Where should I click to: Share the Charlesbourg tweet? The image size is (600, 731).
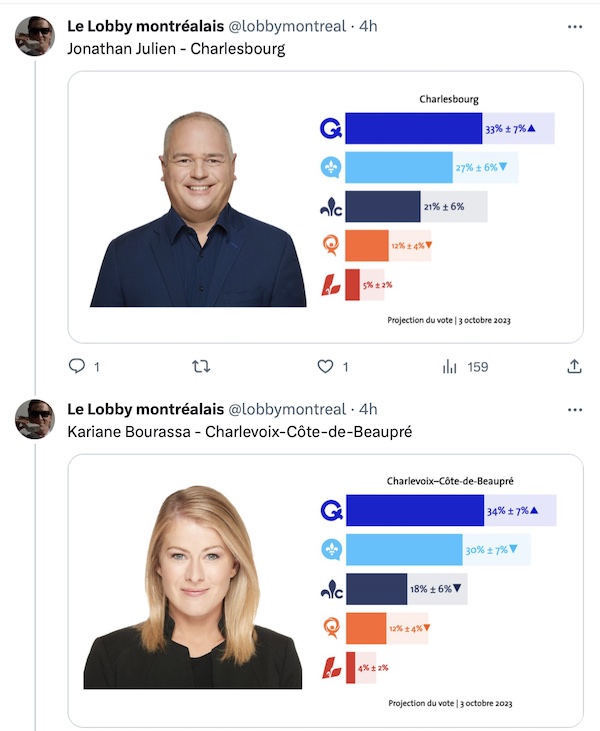pyautogui.click(x=574, y=366)
